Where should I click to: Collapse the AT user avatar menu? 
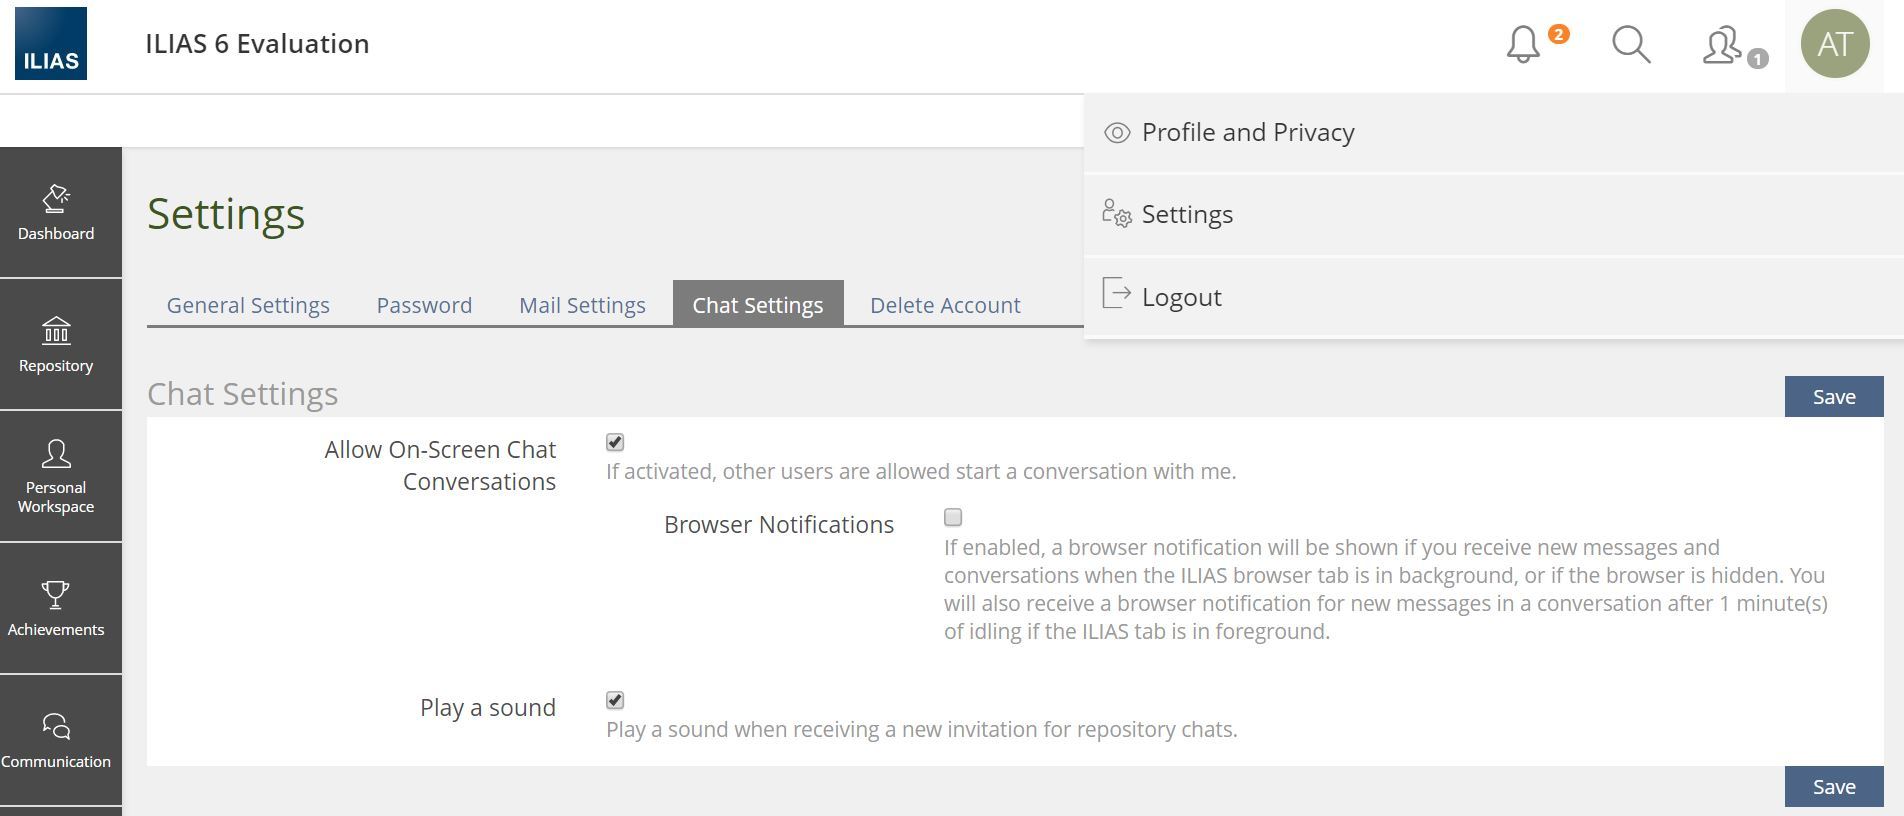[1835, 44]
